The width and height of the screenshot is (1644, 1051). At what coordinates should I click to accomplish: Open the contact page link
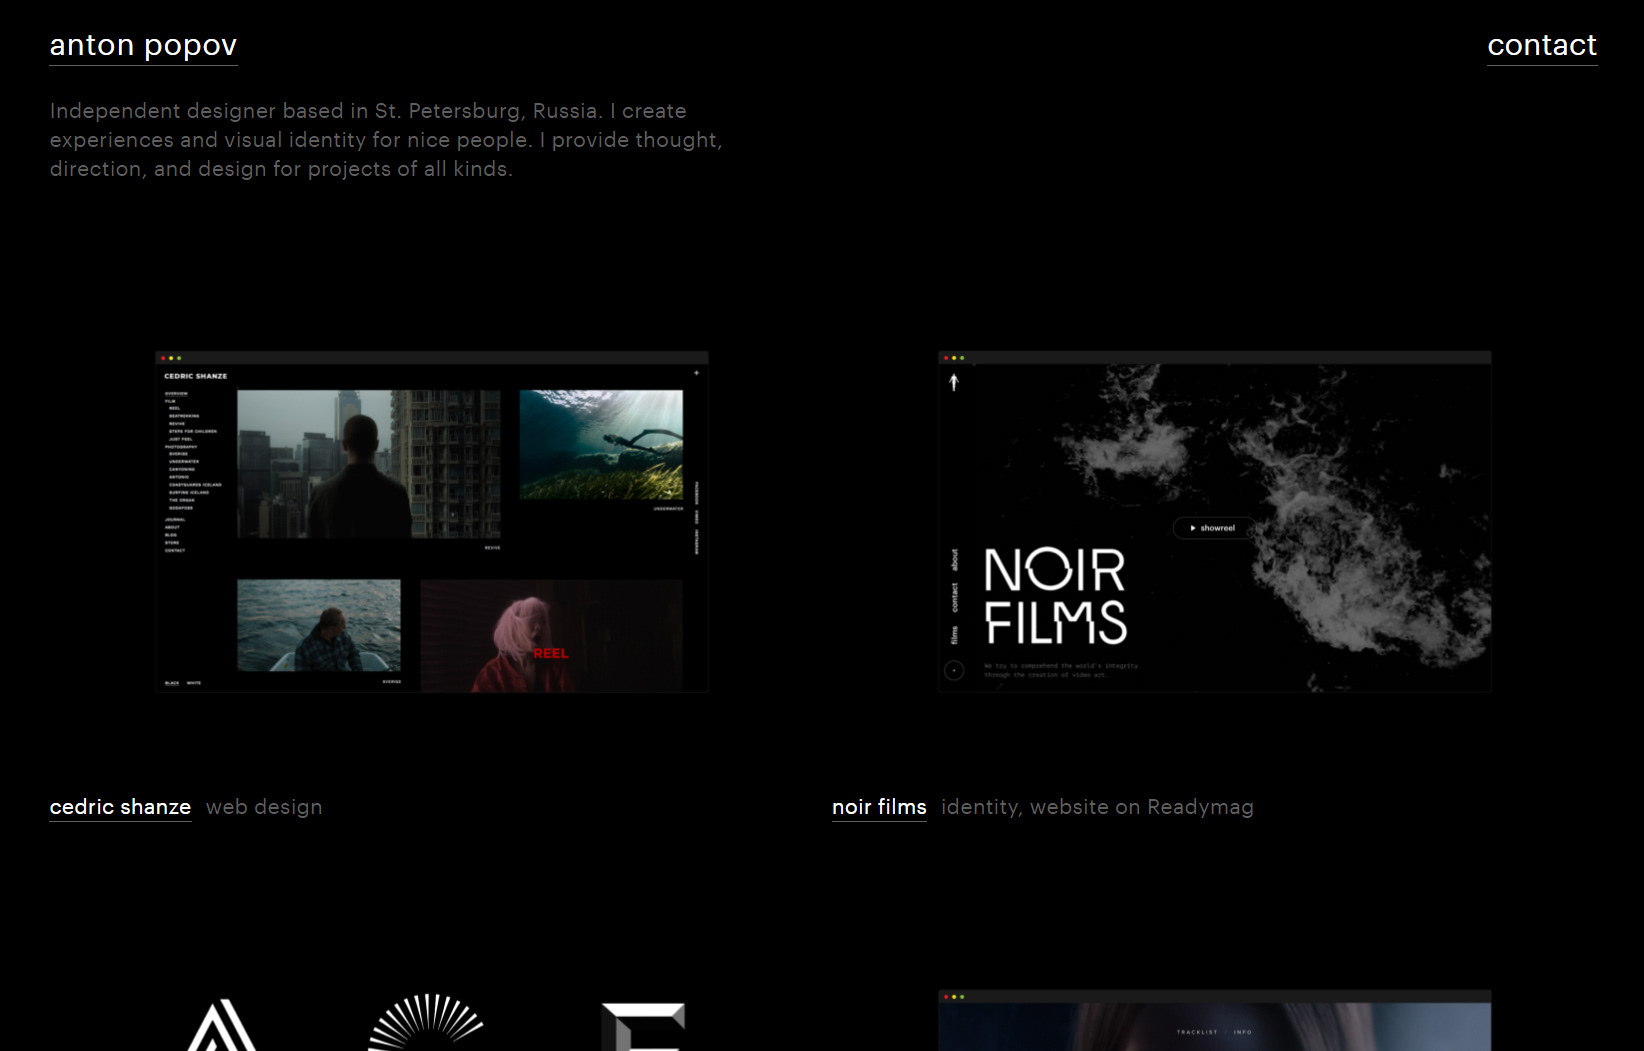1541,46
